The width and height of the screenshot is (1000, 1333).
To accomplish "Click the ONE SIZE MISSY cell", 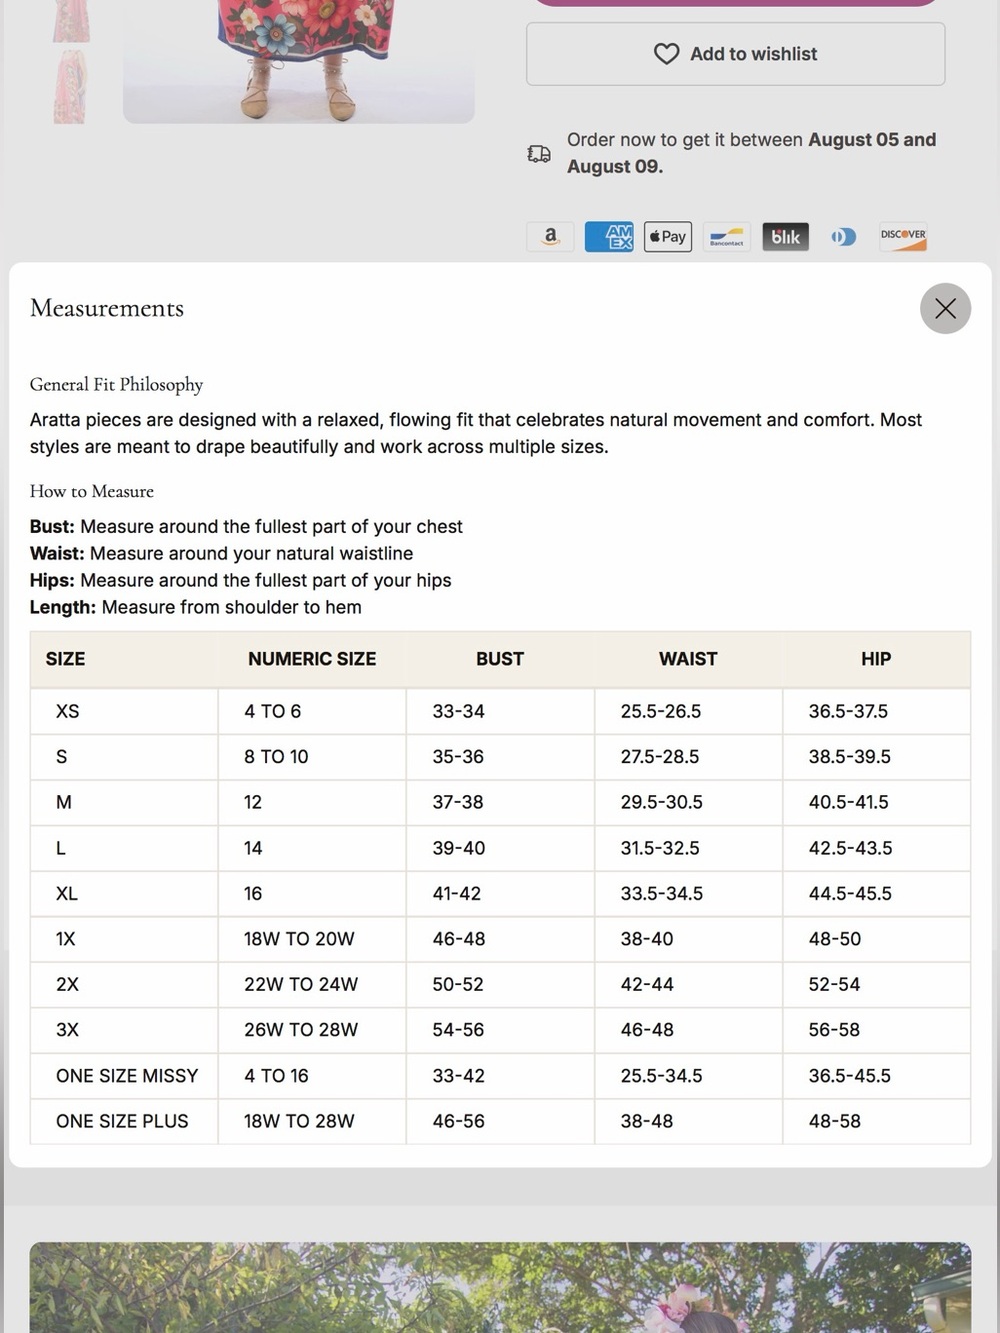I will [124, 1076].
